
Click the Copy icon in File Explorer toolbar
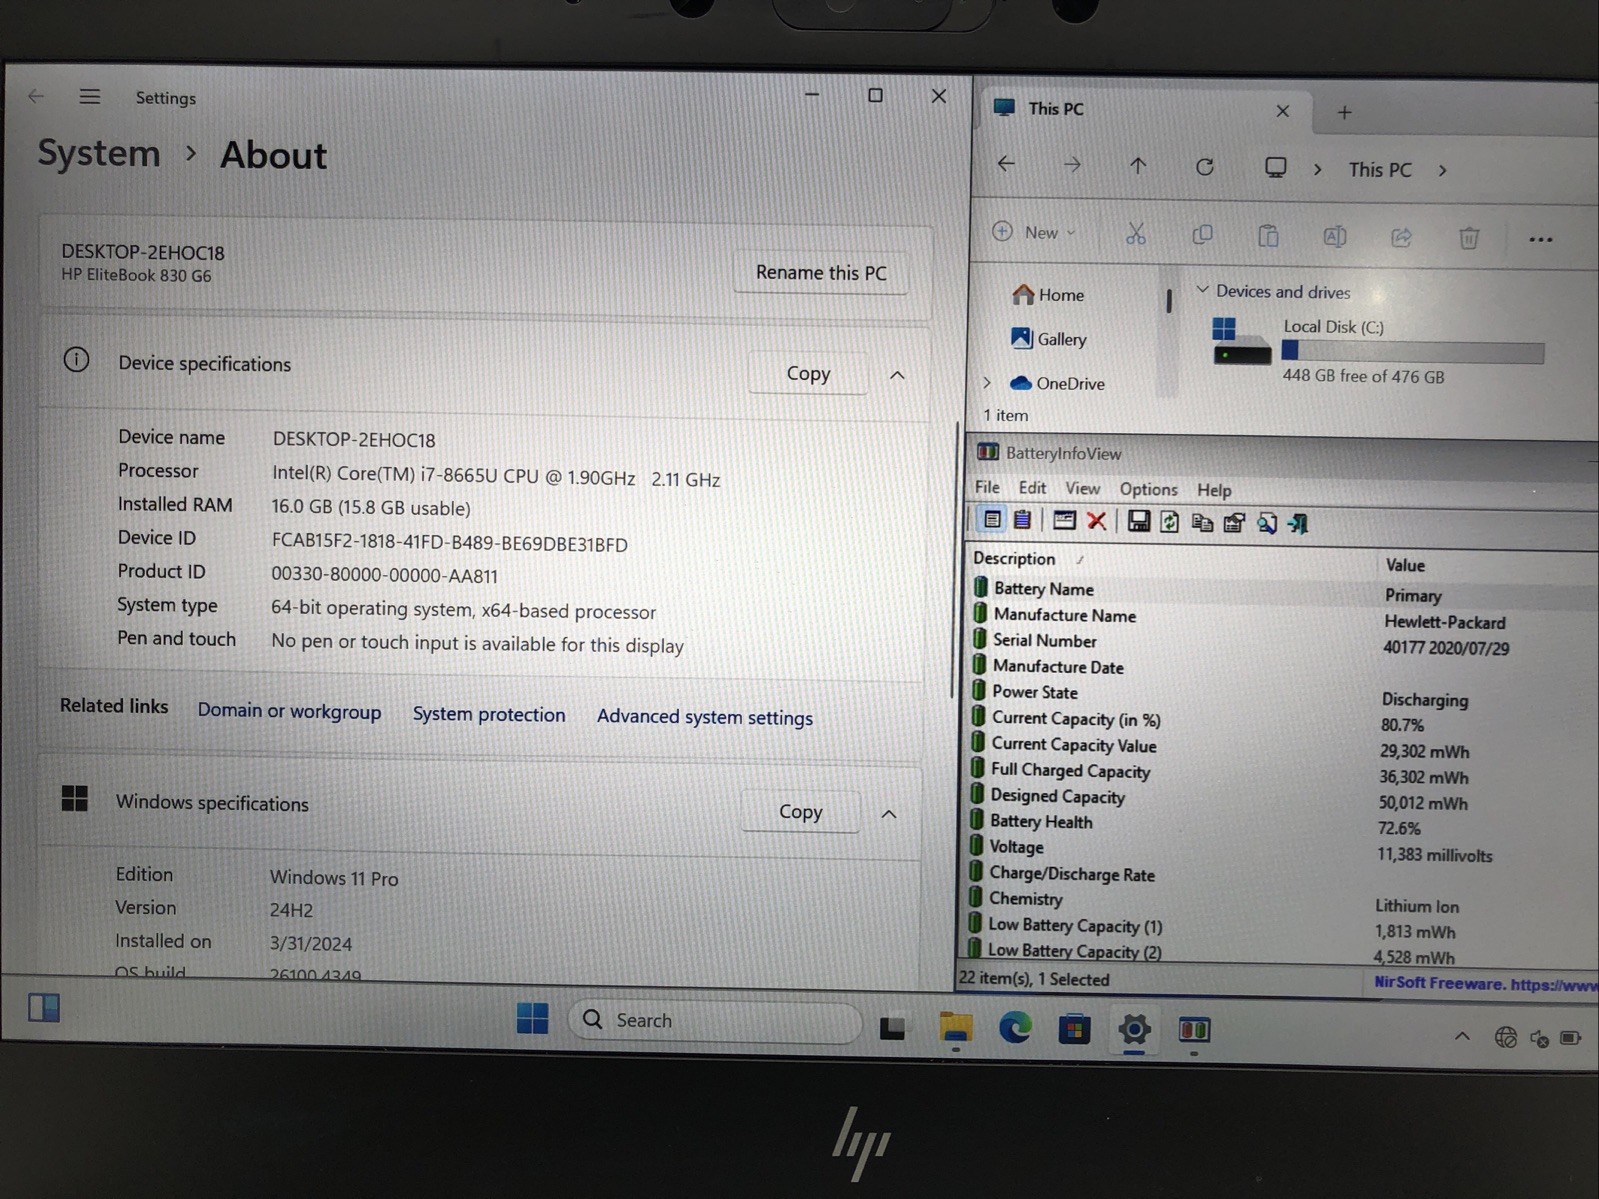pyautogui.click(x=1202, y=235)
